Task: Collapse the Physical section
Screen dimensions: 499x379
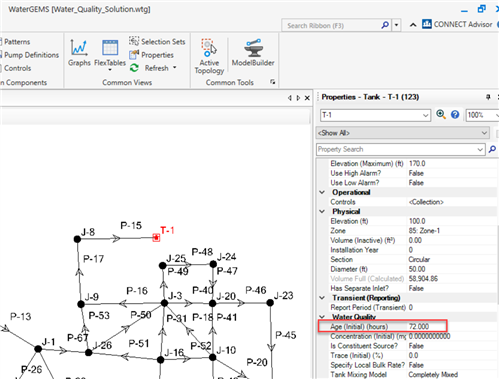Action: [x=322, y=211]
